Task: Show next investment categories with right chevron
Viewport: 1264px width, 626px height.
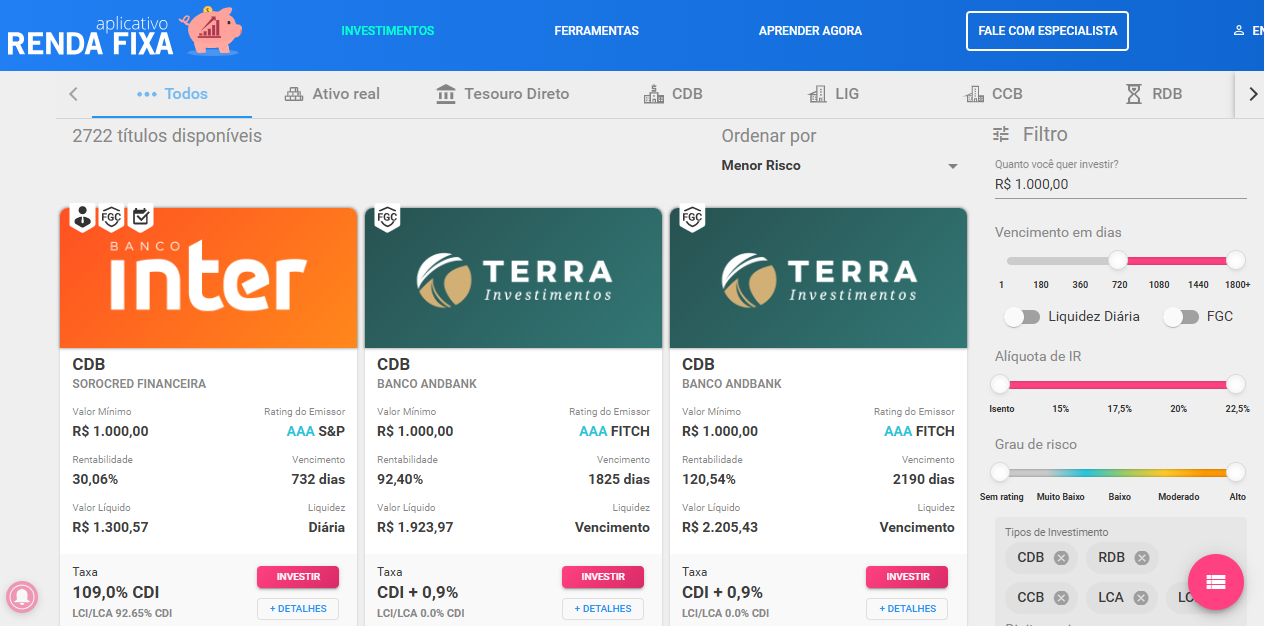Action: click(x=1253, y=94)
